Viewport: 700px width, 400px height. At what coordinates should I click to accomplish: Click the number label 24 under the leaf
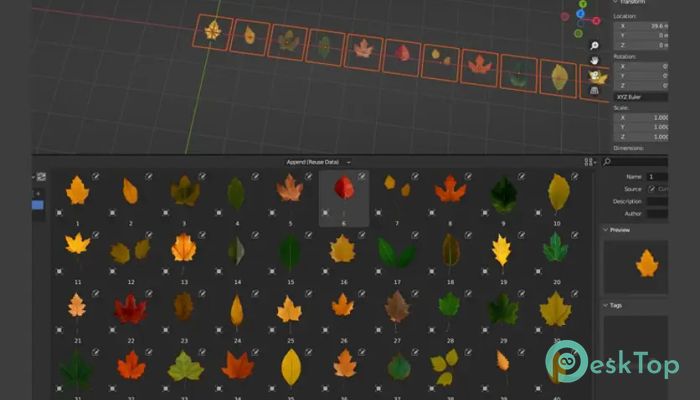click(x=238, y=341)
